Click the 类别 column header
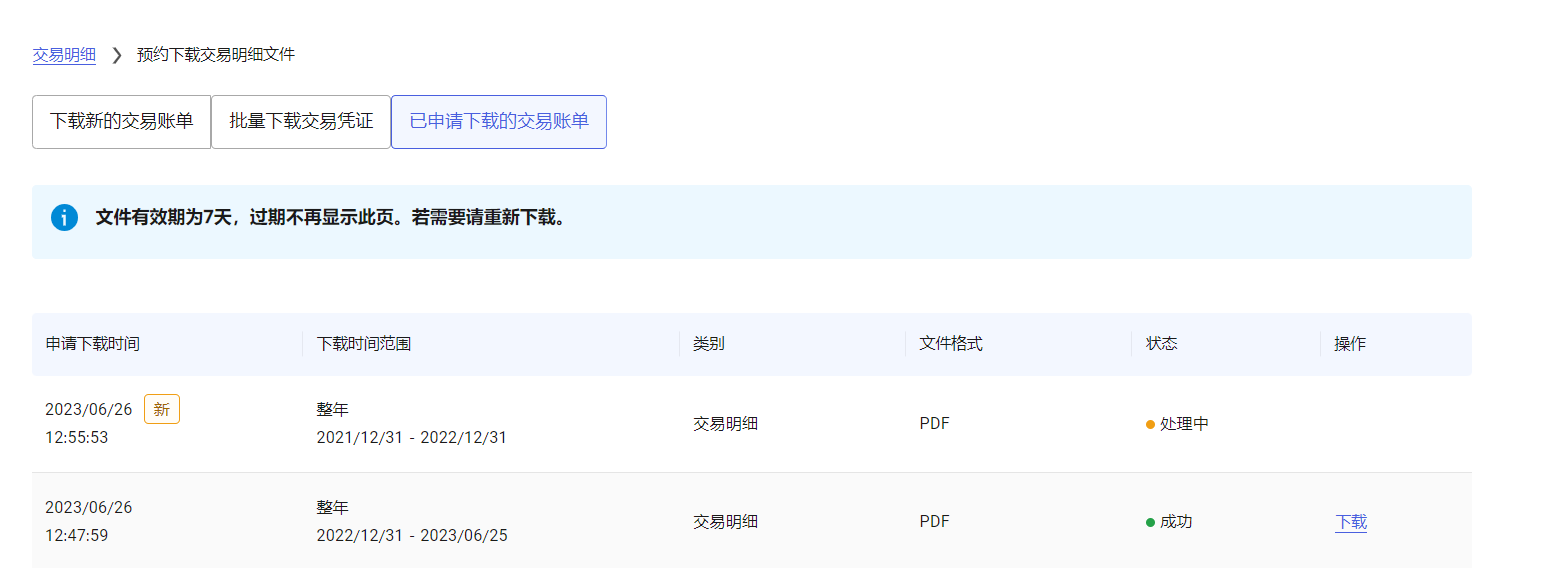Screen dimensions: 1566x568 tap(708, 344)
